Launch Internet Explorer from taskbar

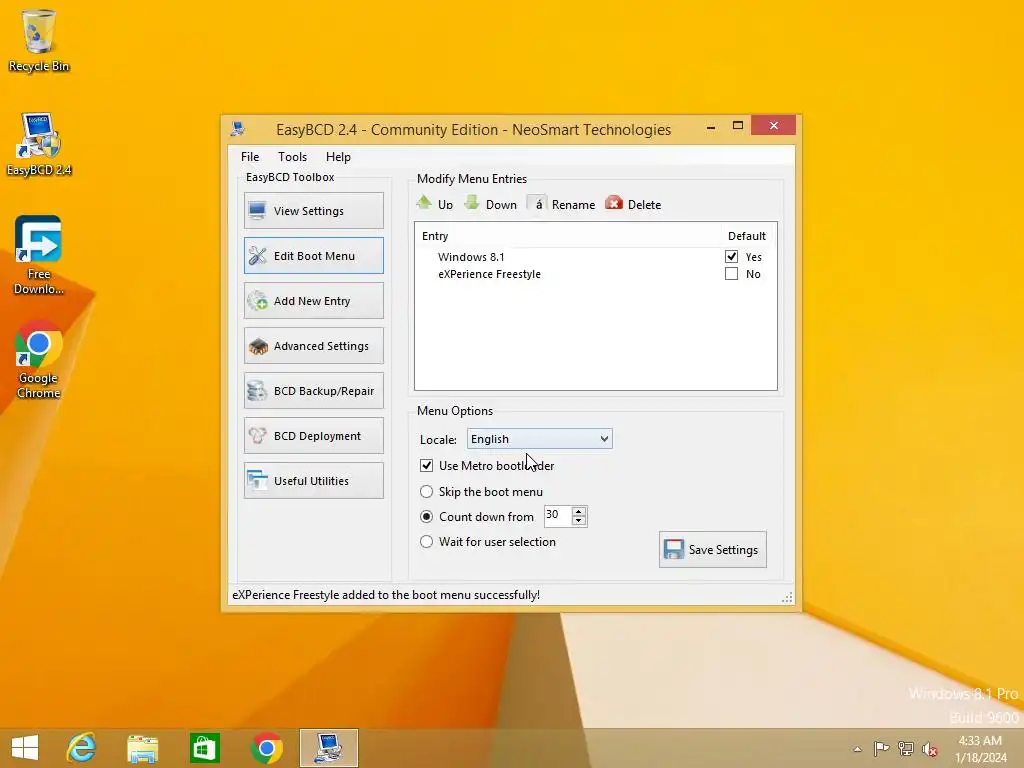point(82,748)
